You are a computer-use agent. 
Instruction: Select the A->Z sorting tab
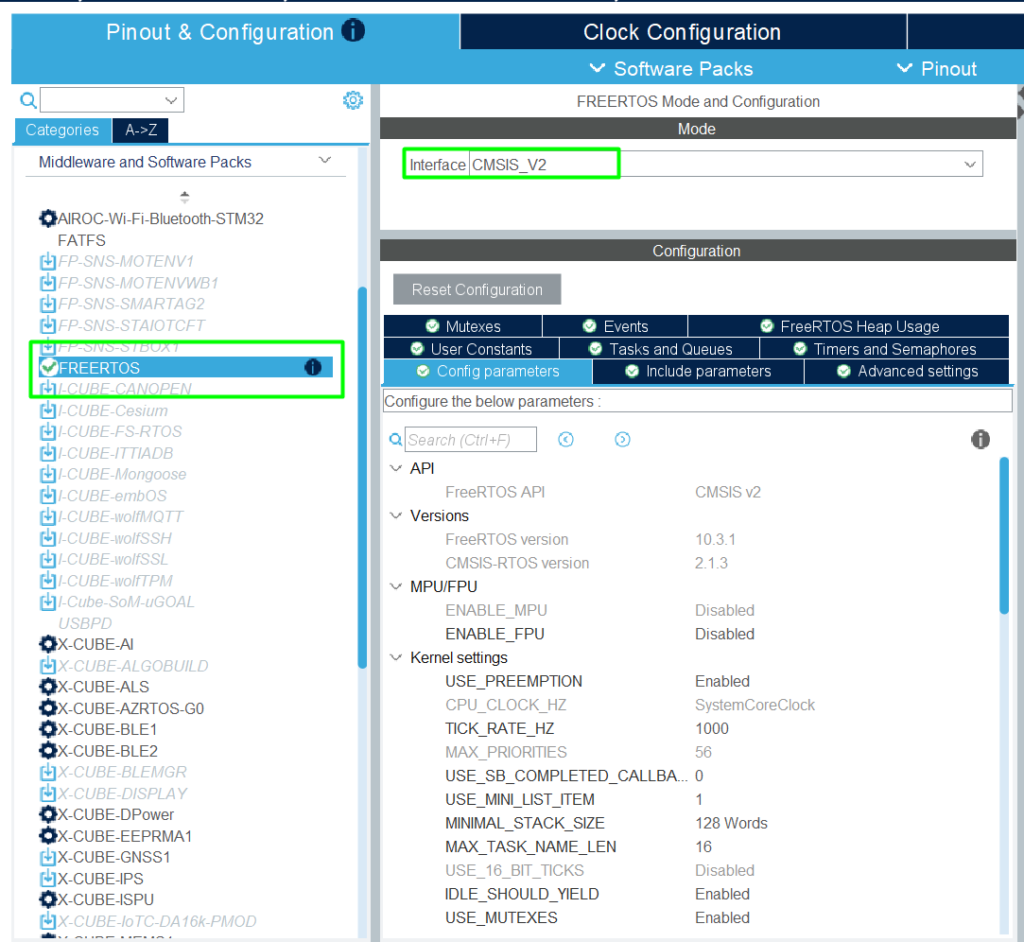(x=141, y=130)
